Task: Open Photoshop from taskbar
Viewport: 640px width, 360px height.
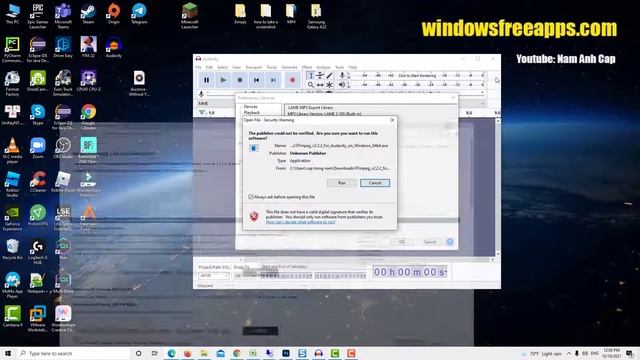Action: (x=286, y=353)
